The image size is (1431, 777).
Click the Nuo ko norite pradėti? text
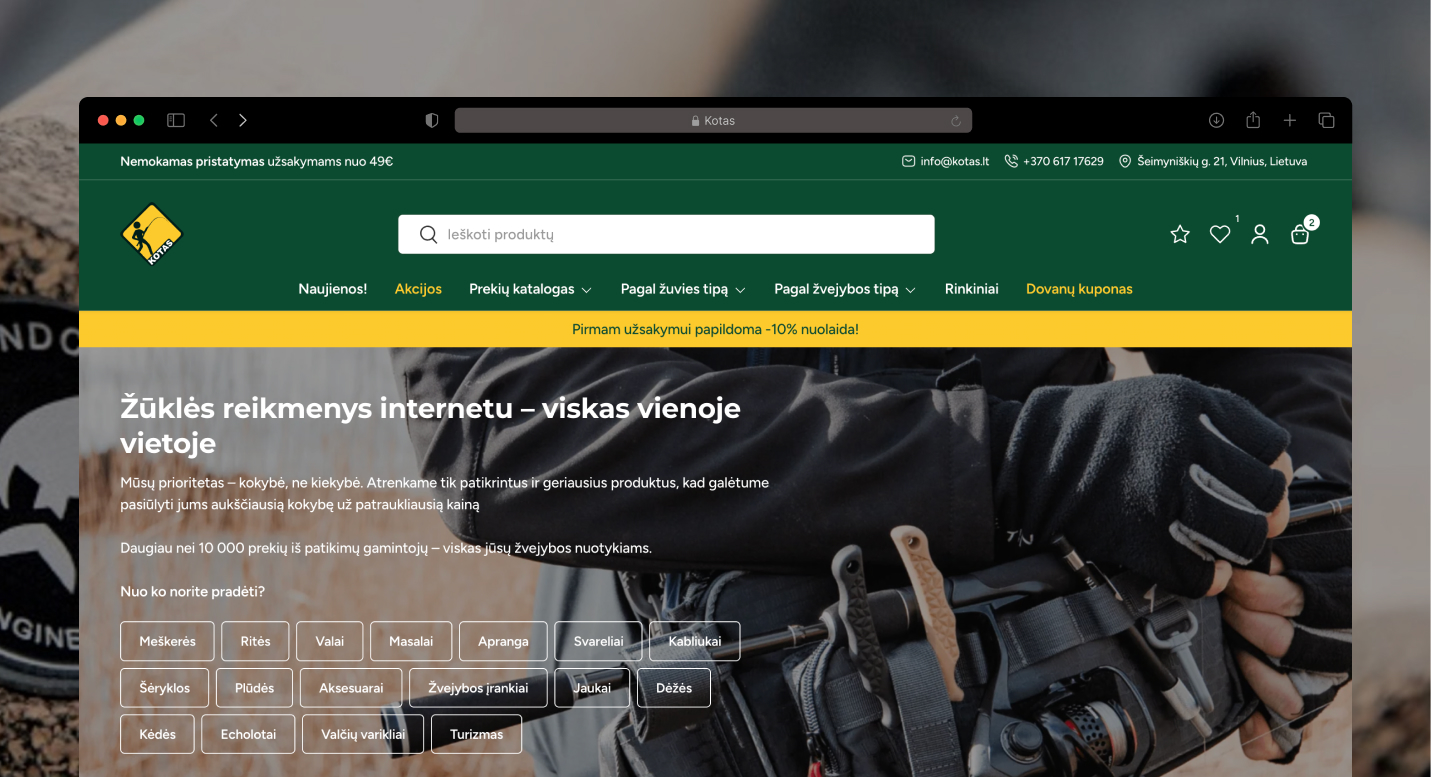pyautogui.click(x=192, y=591)
